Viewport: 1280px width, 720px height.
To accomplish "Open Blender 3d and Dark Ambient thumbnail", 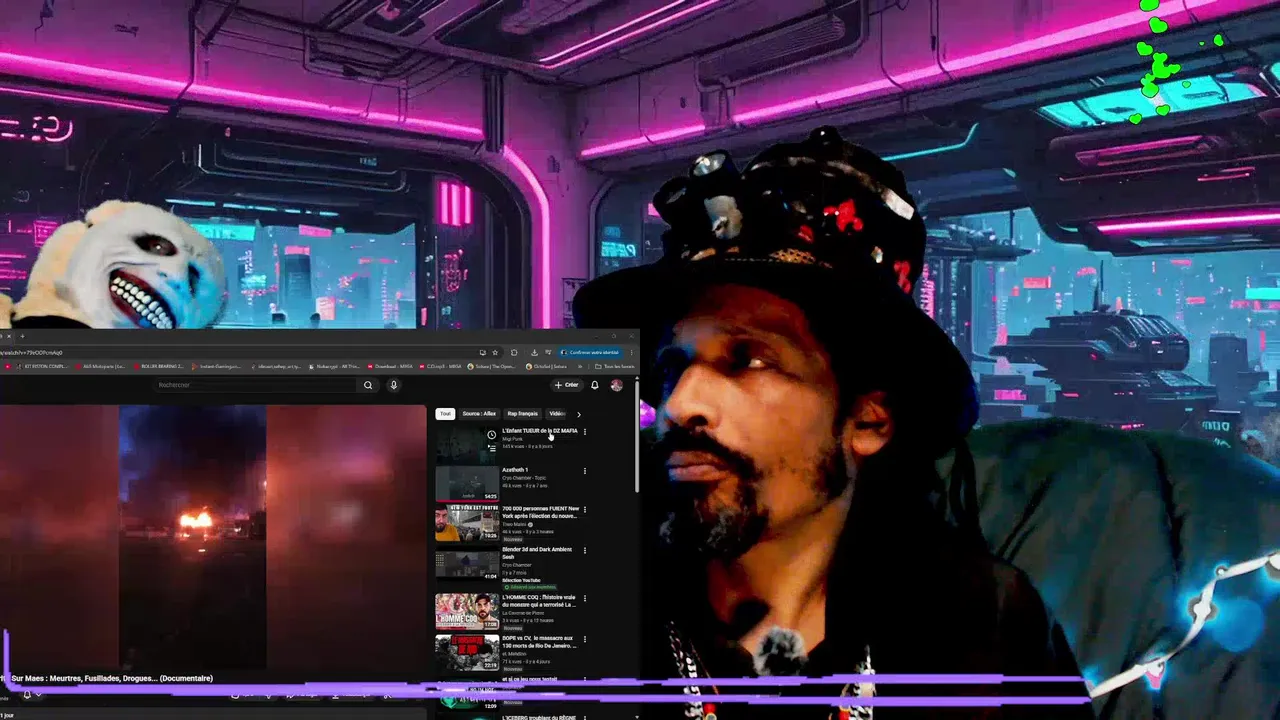I will pos(466,564).
